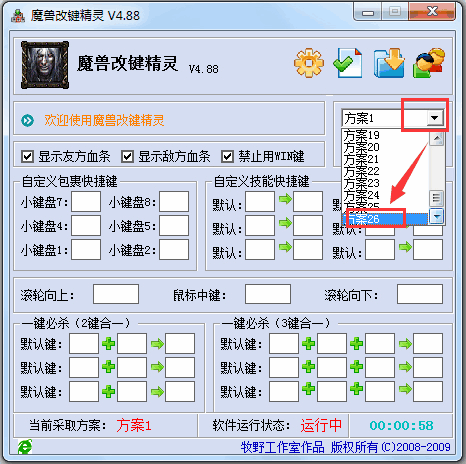Click the welcome text 欢迎使用魔兽改键精灵
Screen dimensions: 466x464
104,121
